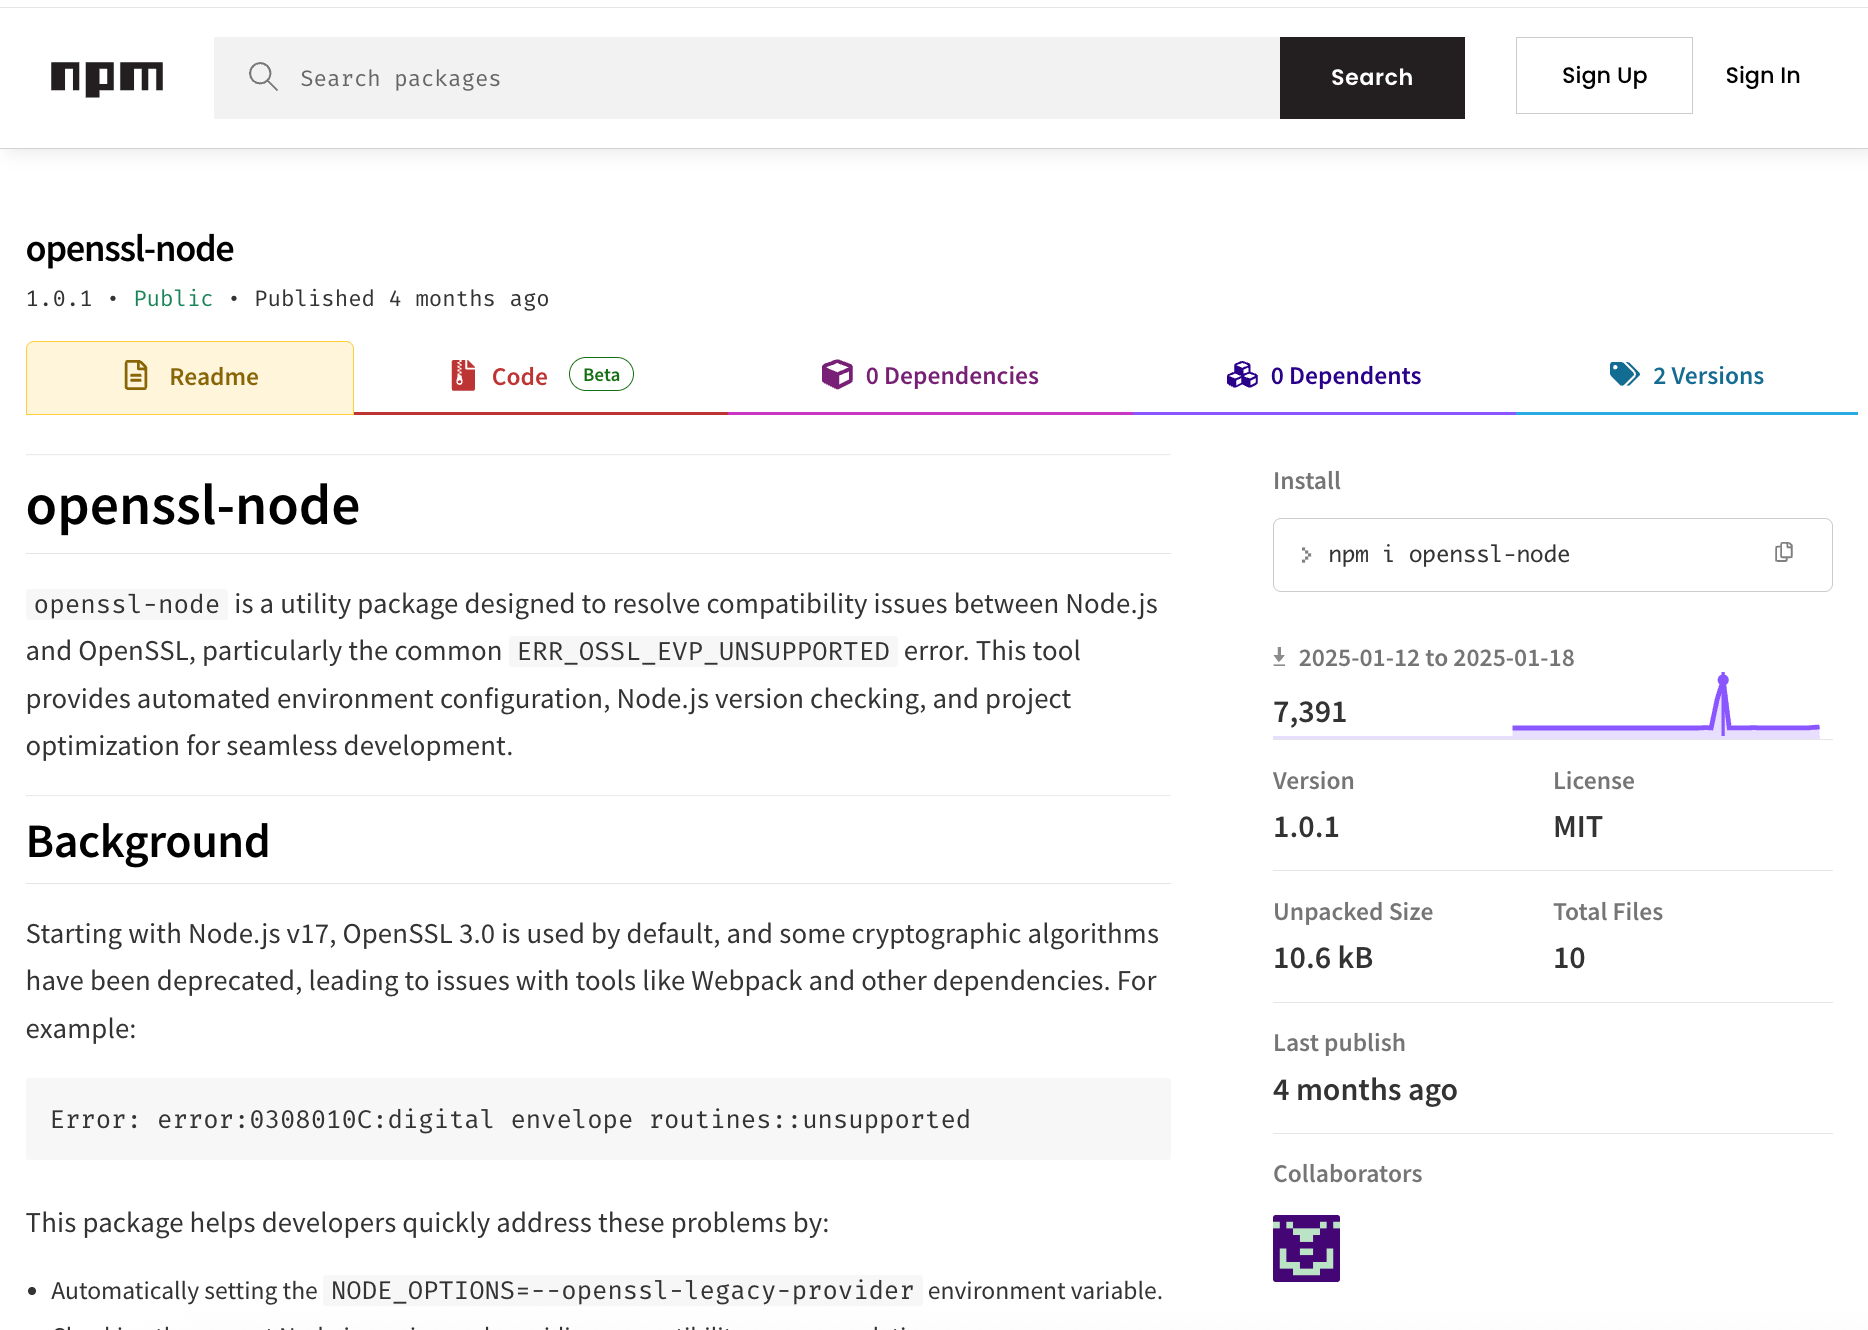This screenshot has width=1868, height=1330.
Task: Click the black Search button
Action: point(1372,78)
